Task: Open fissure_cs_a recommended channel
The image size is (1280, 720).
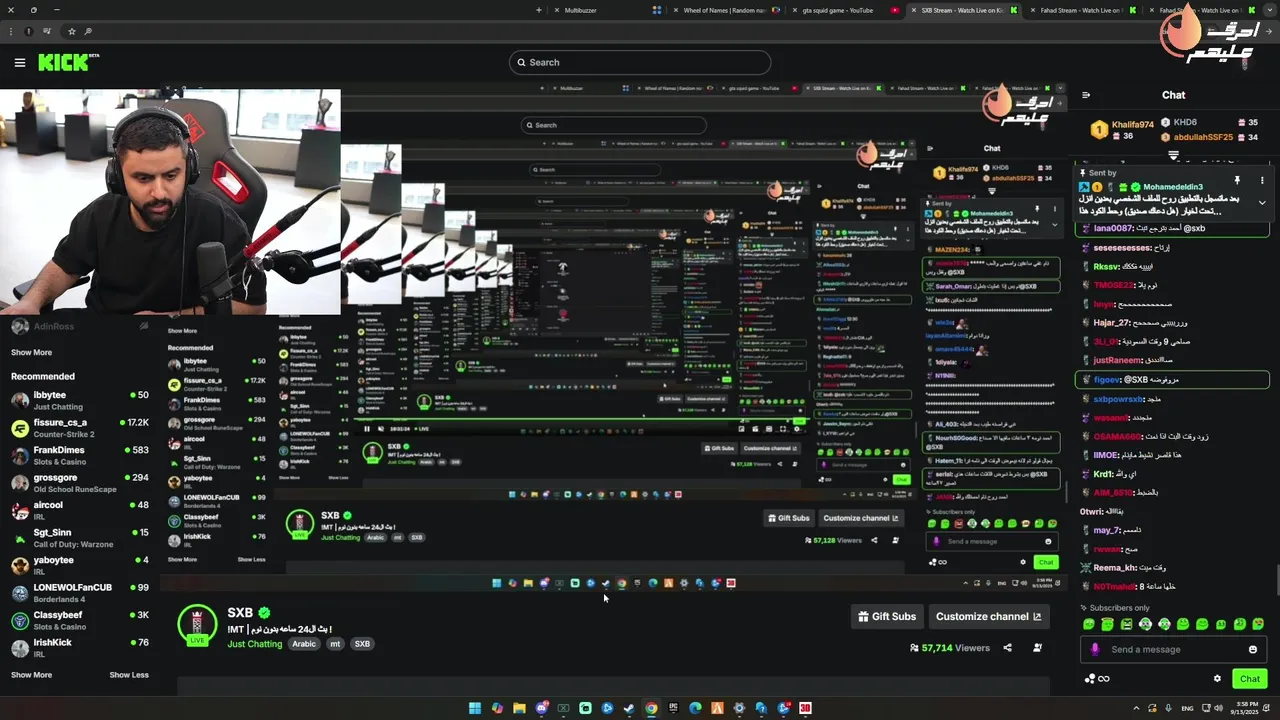Action: click(x=80, y=428)
